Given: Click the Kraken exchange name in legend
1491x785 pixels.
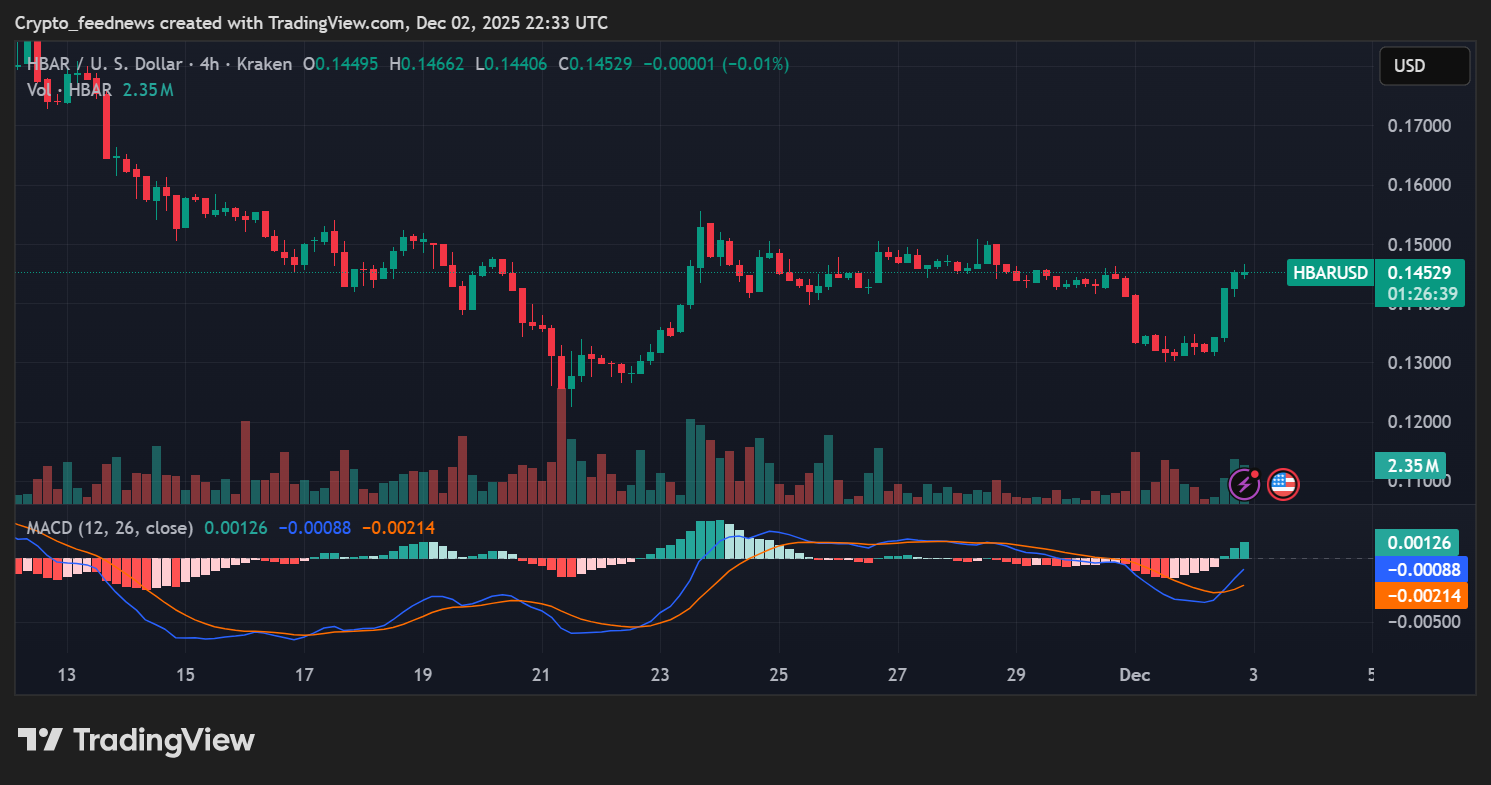Looking at the screenshot, I should [264, 64].
